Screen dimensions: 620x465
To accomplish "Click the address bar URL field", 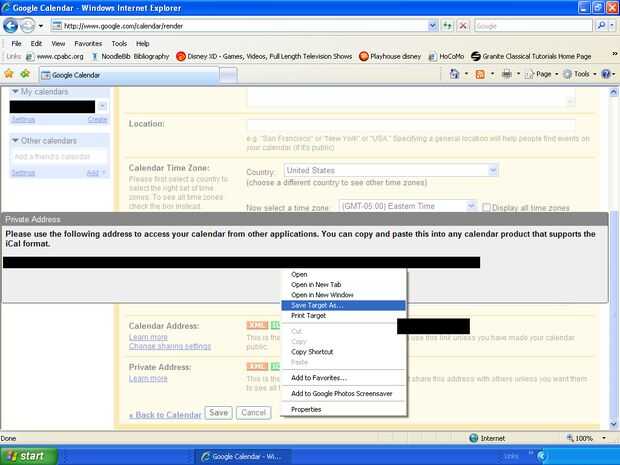I will [x=239, y=26].
